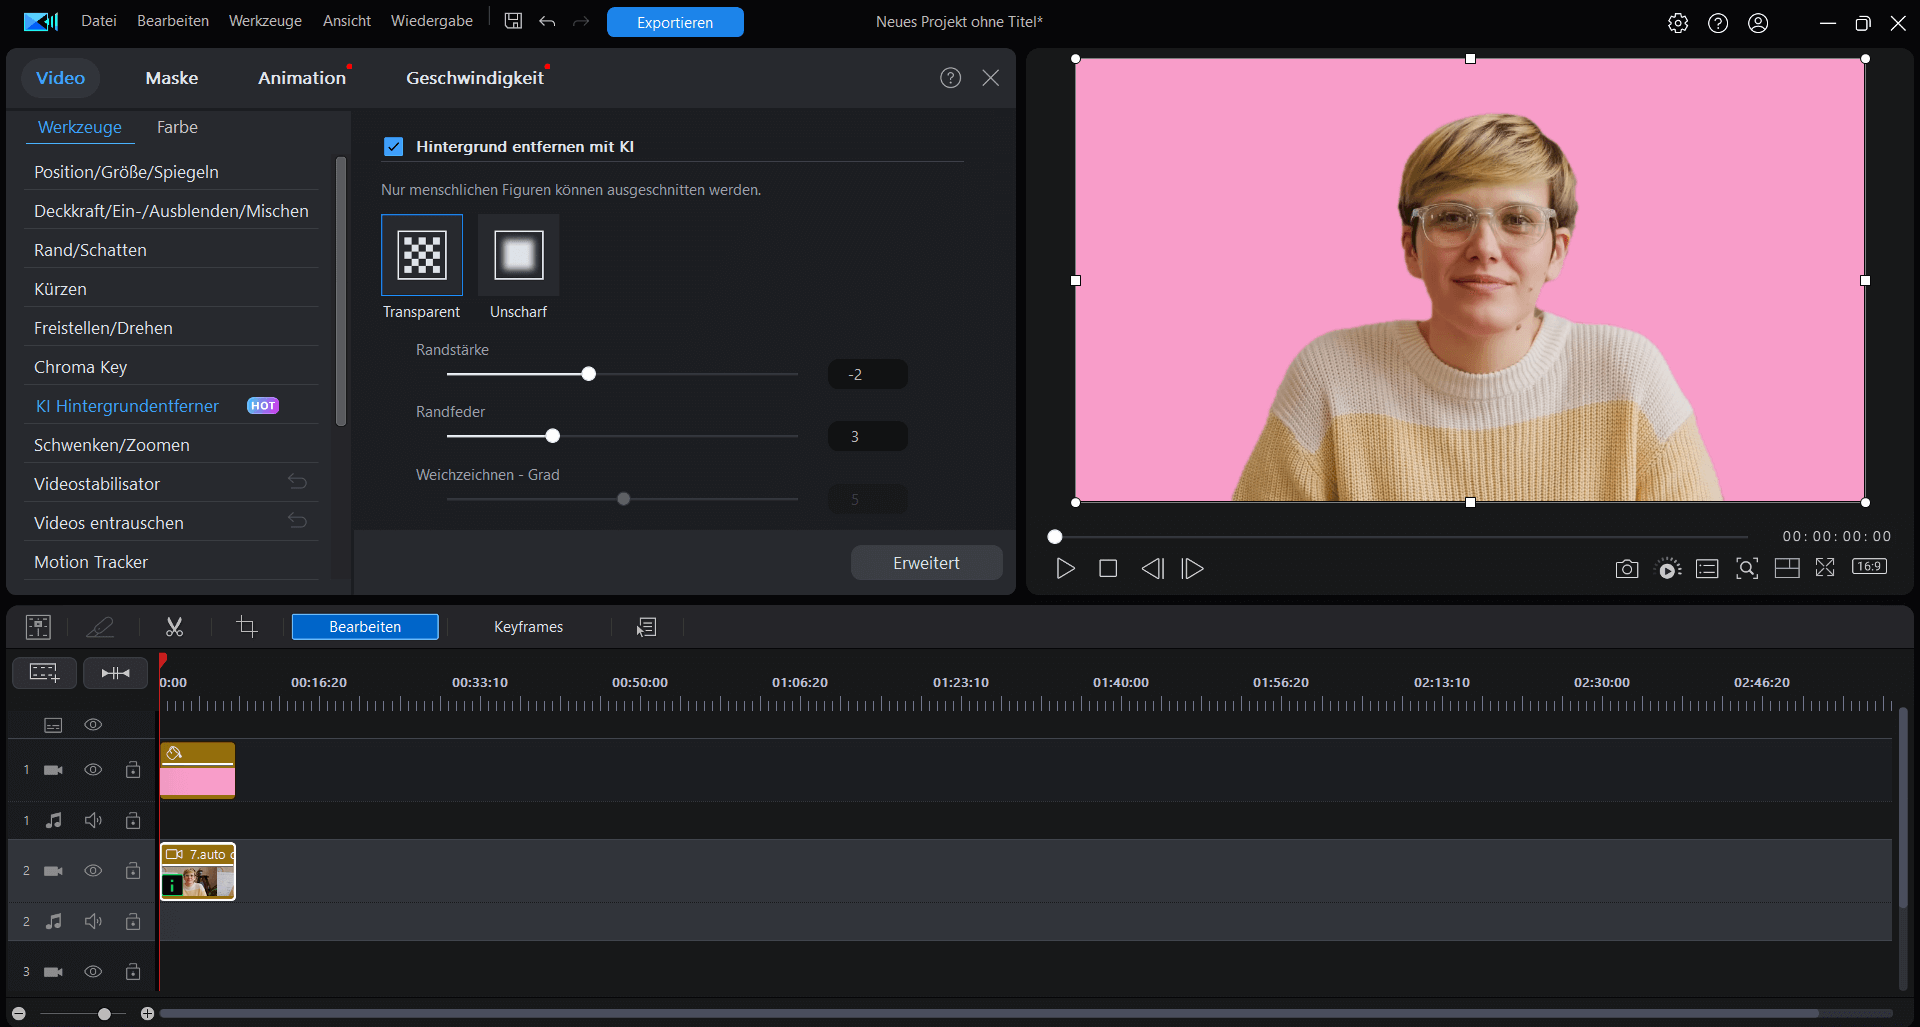Viewport: 1920px width, 1027px height.
Task: Click the undo arrow icon
Action: tap(547, 21)
